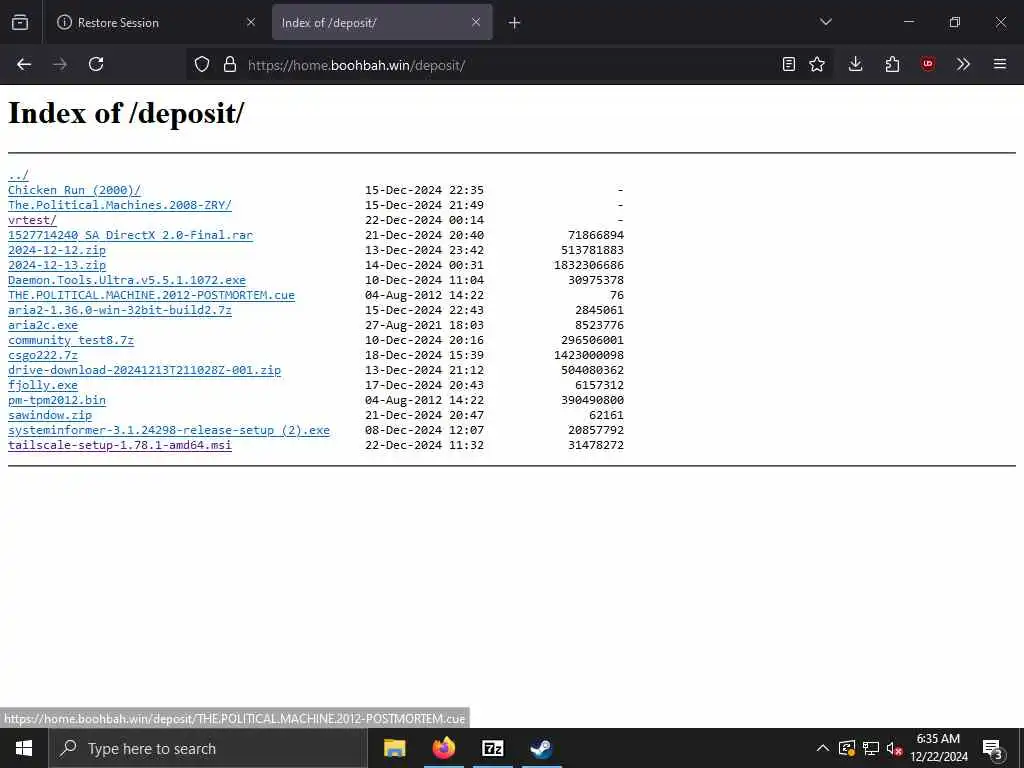Bookmark this page with star icon

point(817,64)
